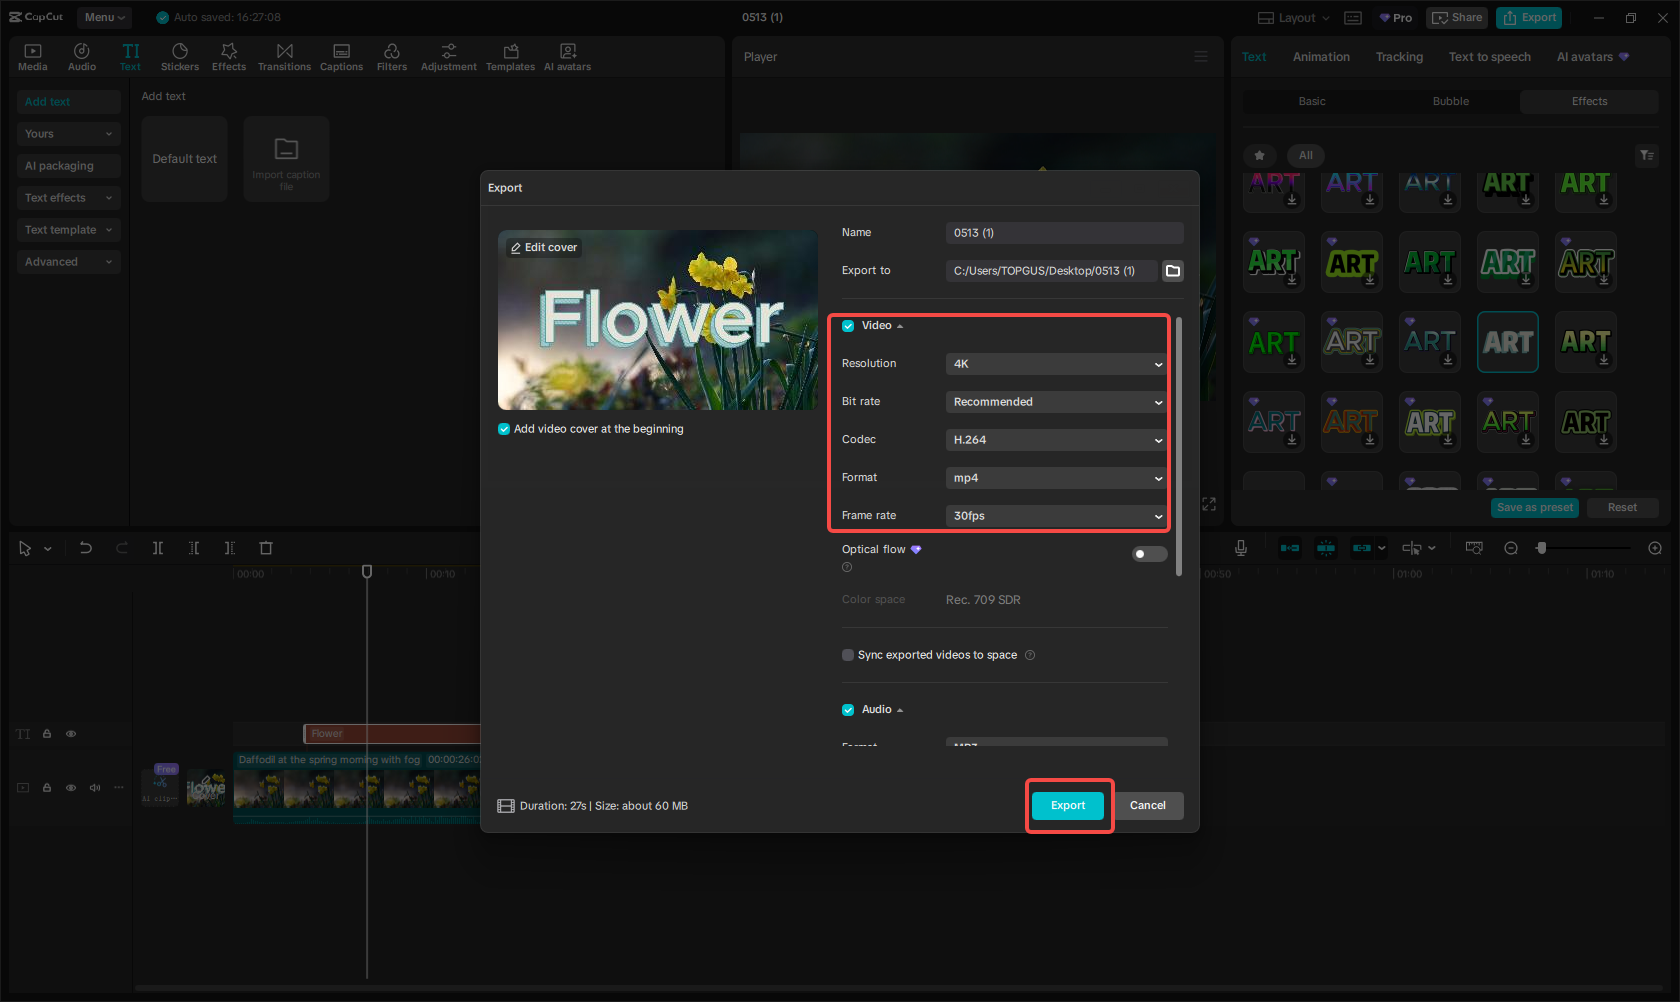Click the filter icon in effects panel

tap(1647, 155)
